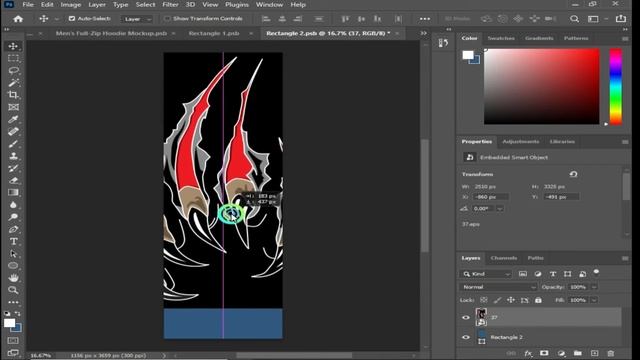
Task: Open the Filter menu
Action: [170, 4]
